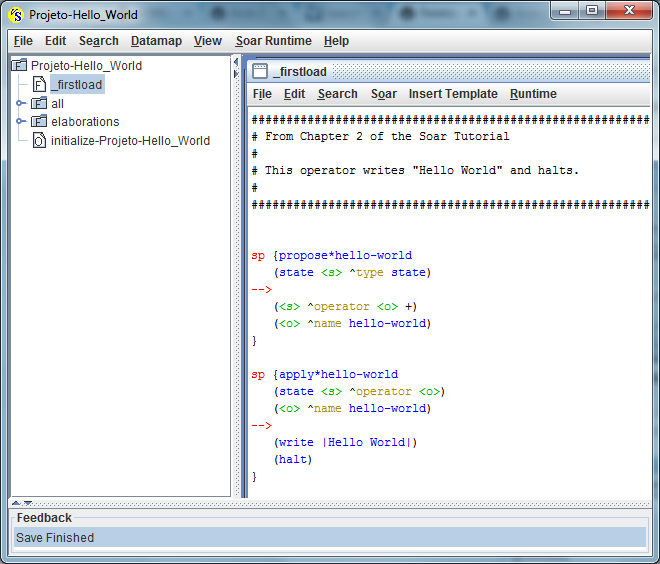Image resolution: width=660 pixels, height=564 pixels.
Task: Click the _firstload file icon in tree
Action: click(39, 84)
